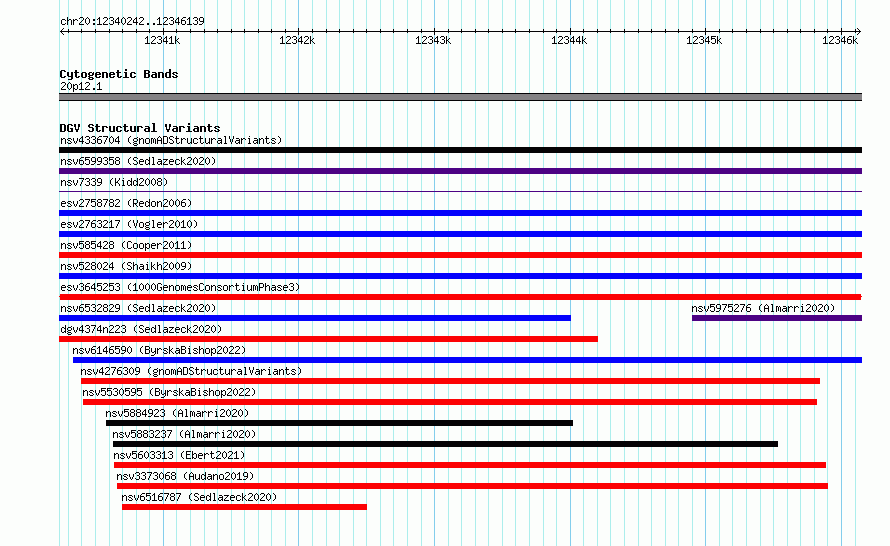The image size is (890, 546).
Task: Open nsv5603313 (Ebert2021) label
Action: tap(179, 455)
